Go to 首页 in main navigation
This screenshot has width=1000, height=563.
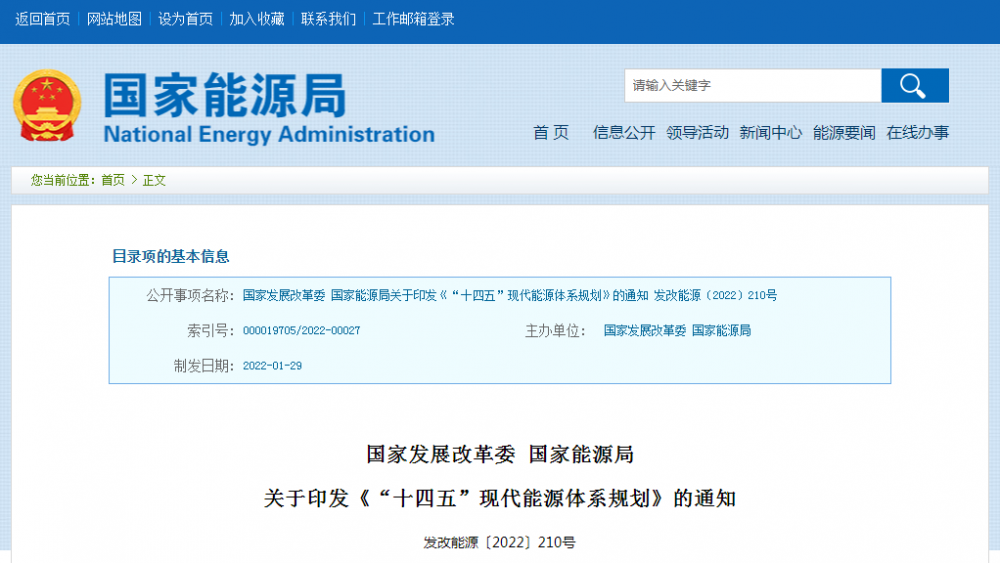pyautogui.click(x=551, y=133)
